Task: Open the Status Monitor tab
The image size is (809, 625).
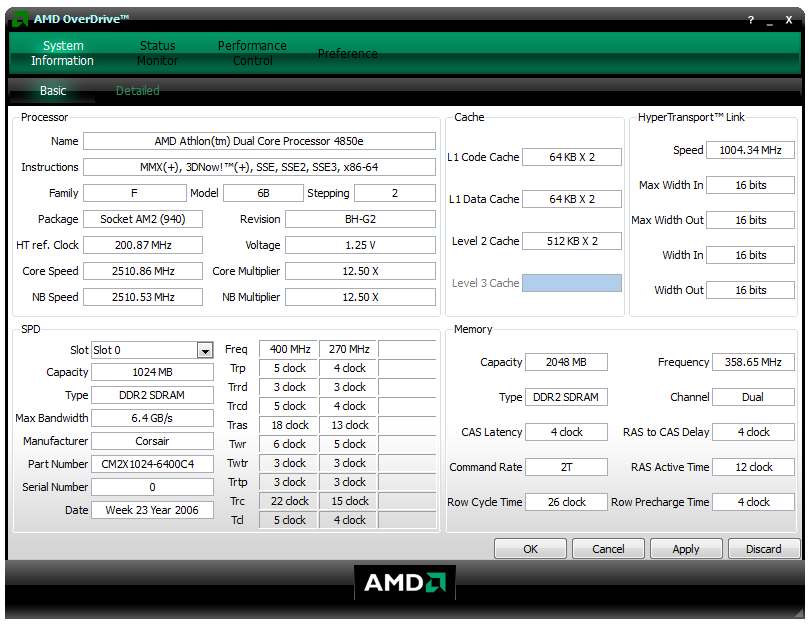Action: (x=157, y=53)
